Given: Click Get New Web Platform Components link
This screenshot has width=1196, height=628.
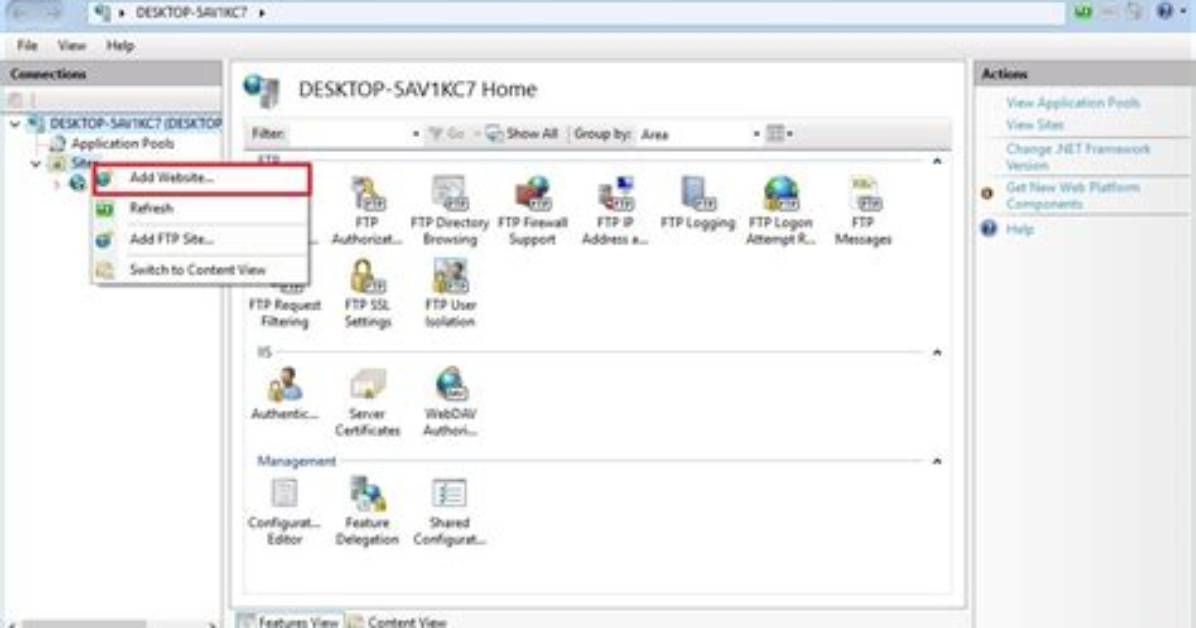Looking at the screenshot, I should tap(1072, 195).
